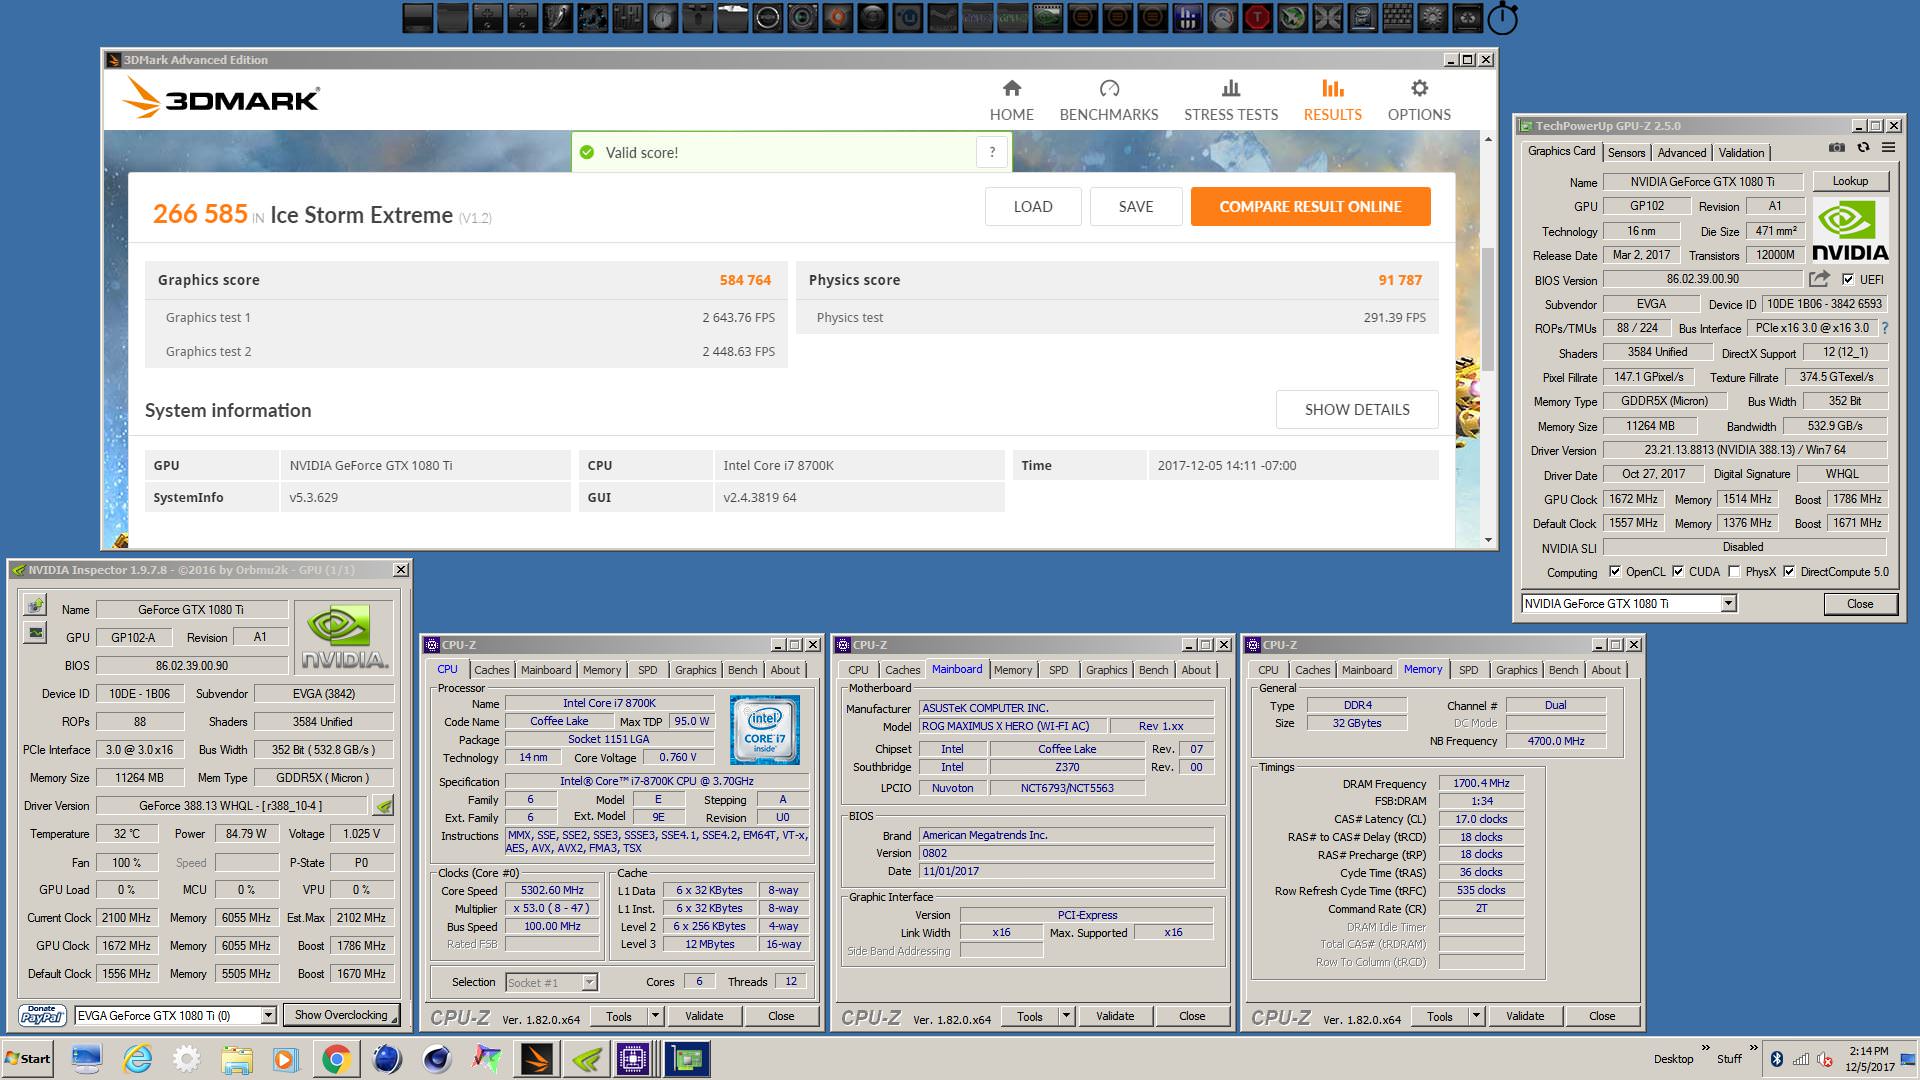Expand the Stuff toolbar chevron in the taskbar
Image resolution: width=1920 pixels, height=1080 pixels.
pyautogui.click(x=1753, y=1049)
